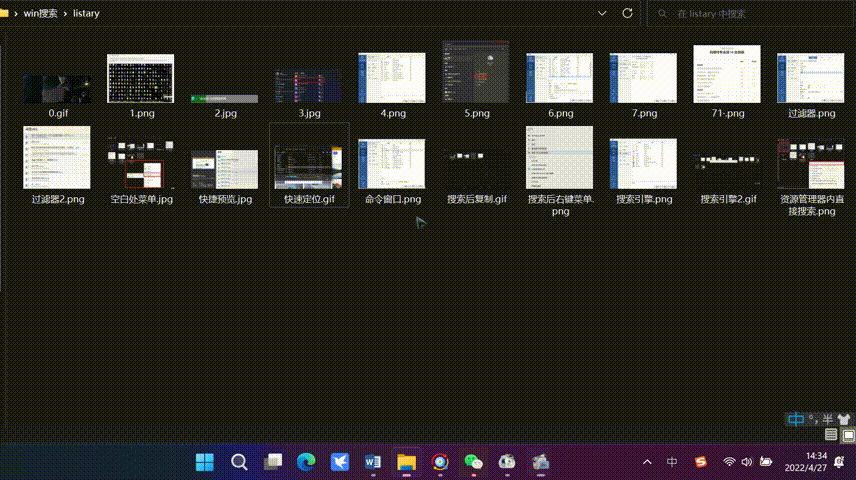Screen dimensions: 856x480
Task: Expand the chevron after win搜索 breadcrumb
Action: pyautogui.click(x=65, y=14)
